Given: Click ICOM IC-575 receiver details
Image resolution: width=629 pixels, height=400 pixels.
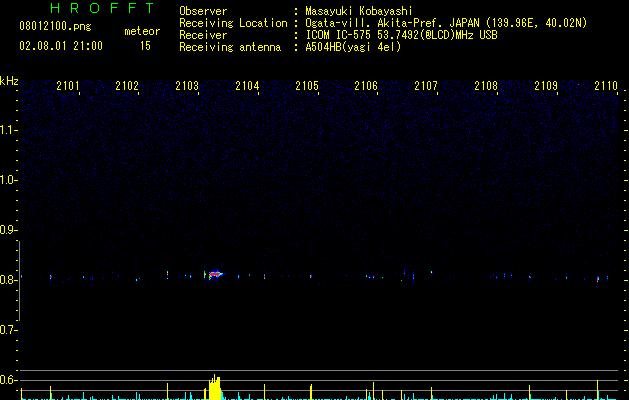Looking at the screenshot, I should 402,35.
